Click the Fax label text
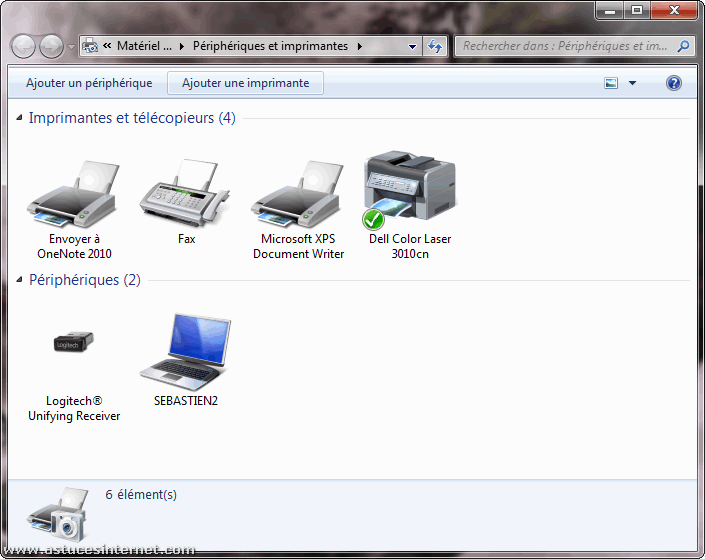The height and width of the screenshot is (559, 705). coord(186,239)
